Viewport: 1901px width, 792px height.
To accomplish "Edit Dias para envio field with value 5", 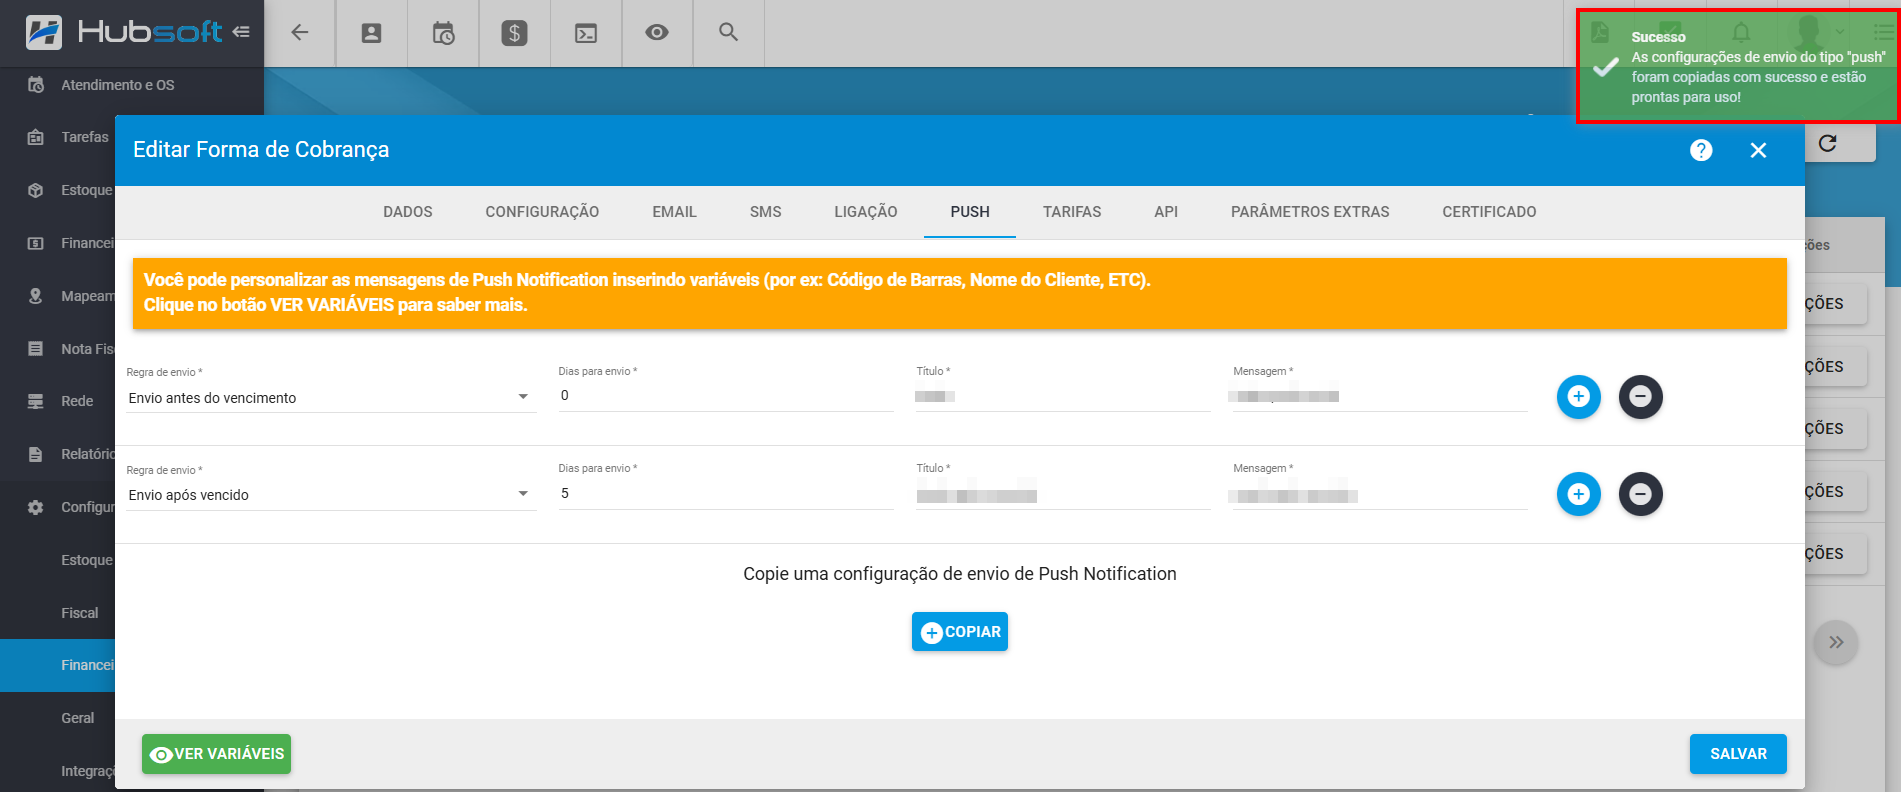I will 726,494.
